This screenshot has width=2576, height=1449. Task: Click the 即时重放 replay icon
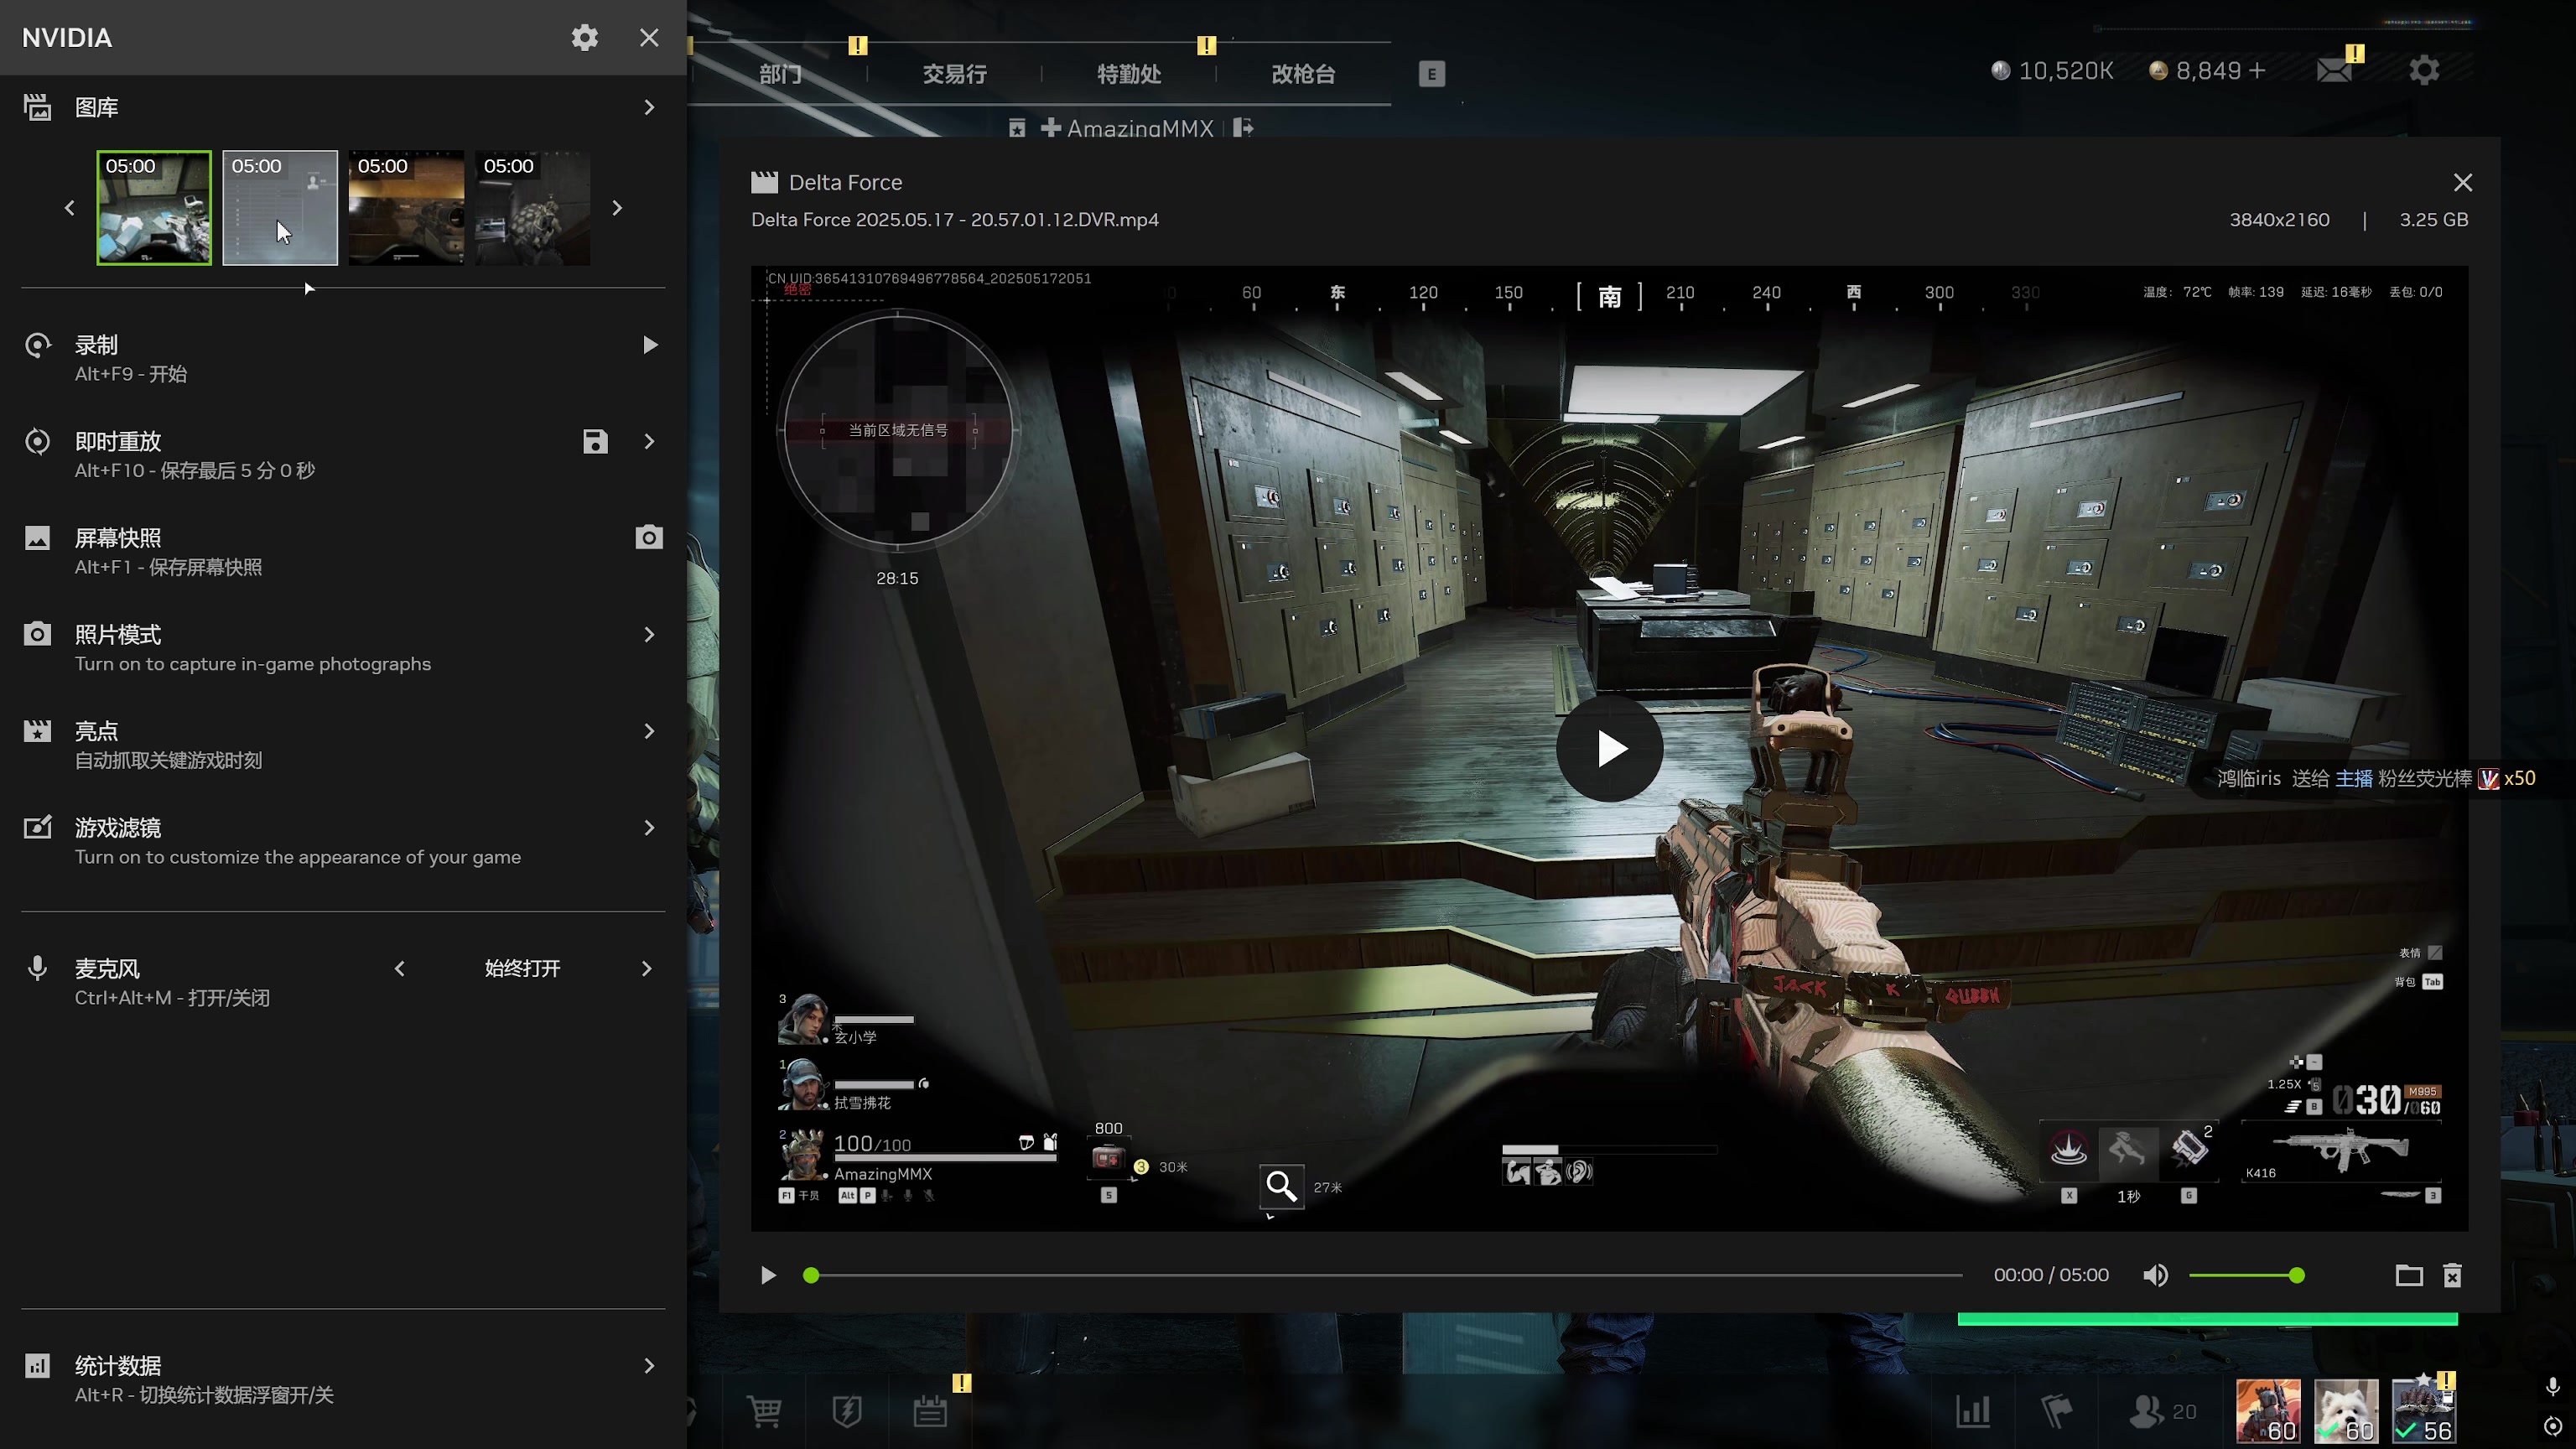click(x=38, y=442)
